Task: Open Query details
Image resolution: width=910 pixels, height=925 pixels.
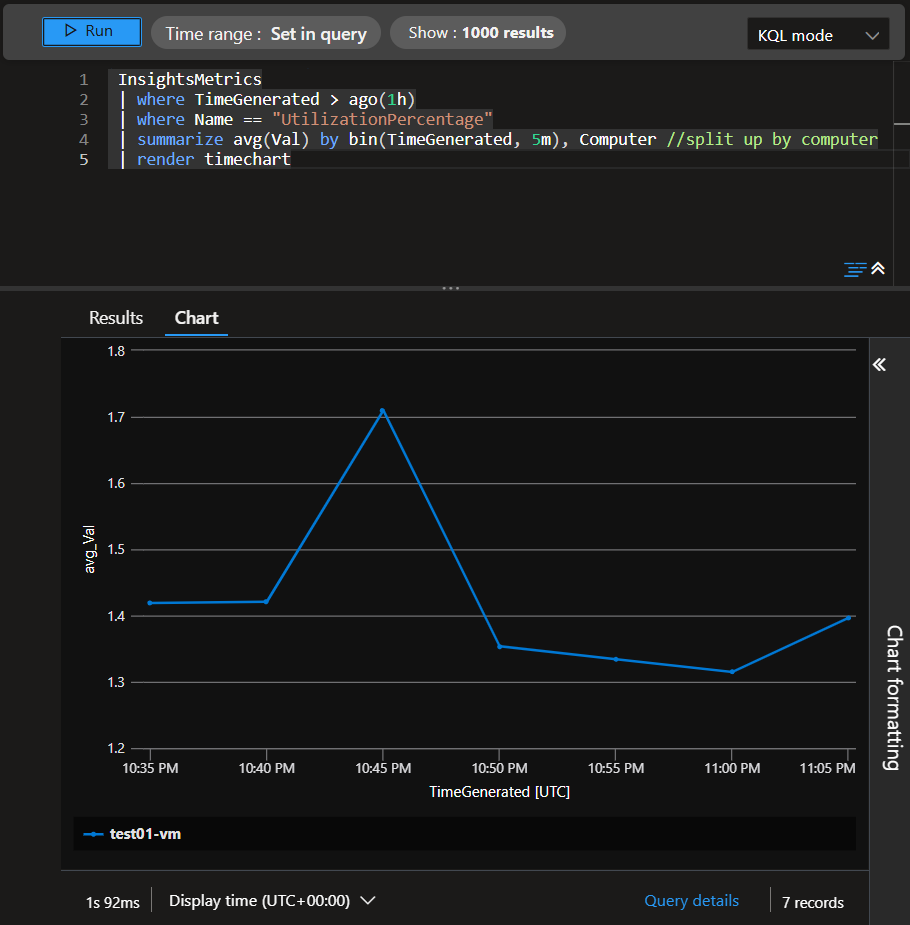Action: pos(691,900)
